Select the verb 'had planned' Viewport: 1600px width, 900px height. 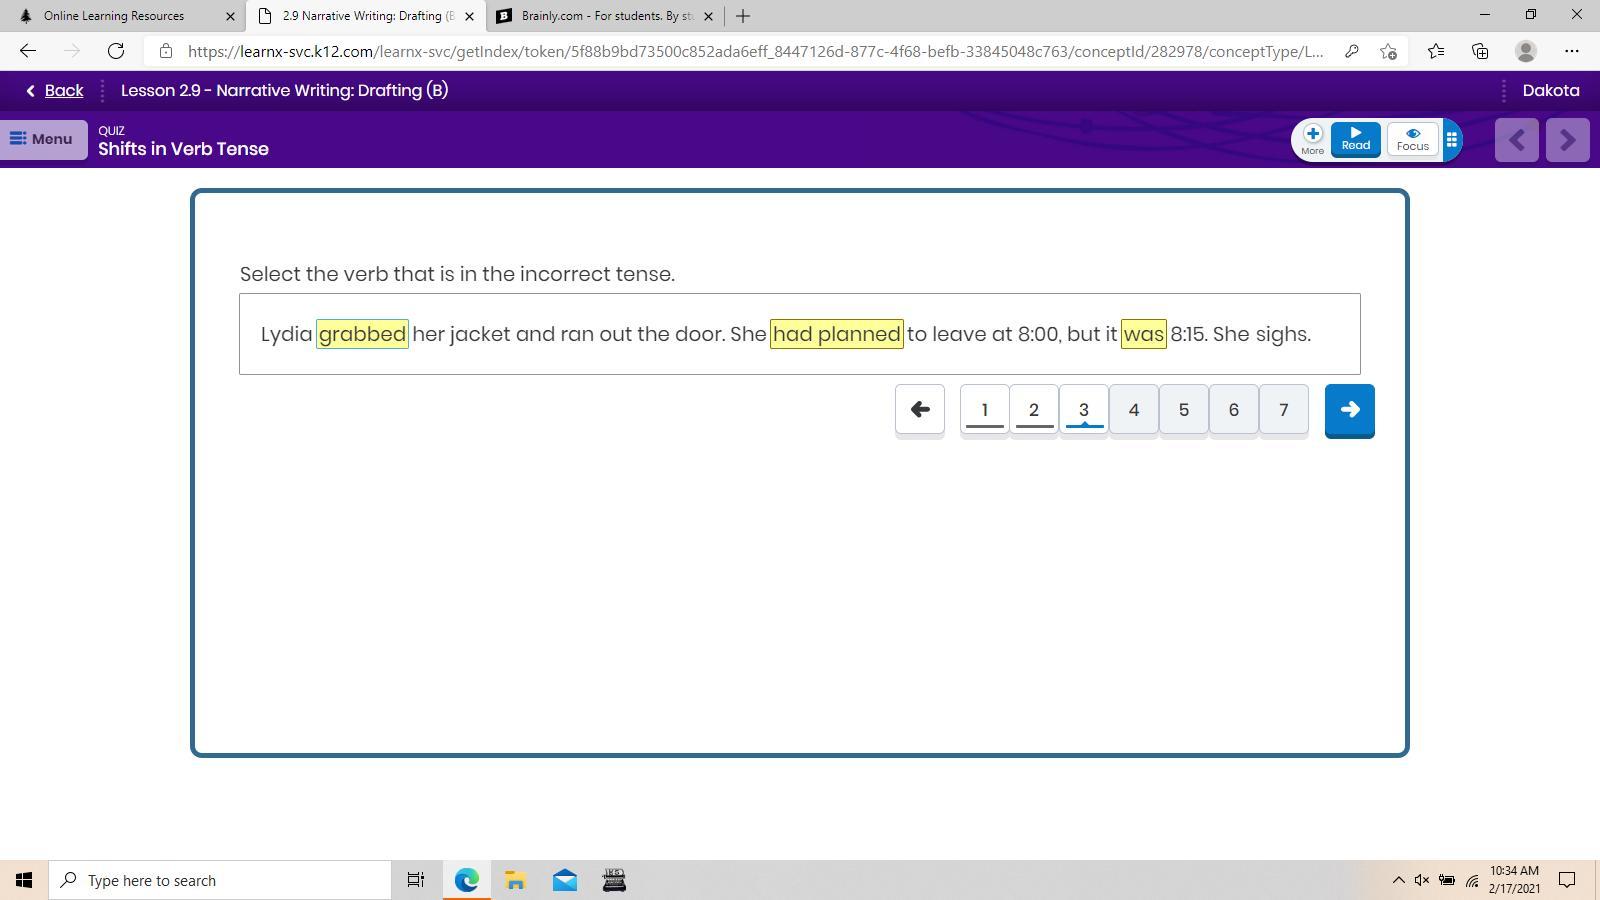836,334
